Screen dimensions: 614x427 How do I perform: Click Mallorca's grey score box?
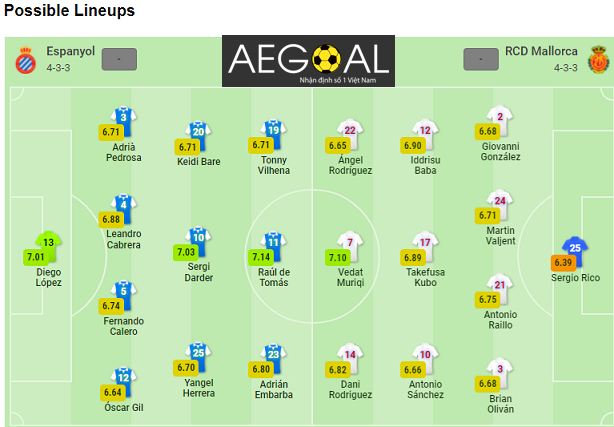pos(481,60)
